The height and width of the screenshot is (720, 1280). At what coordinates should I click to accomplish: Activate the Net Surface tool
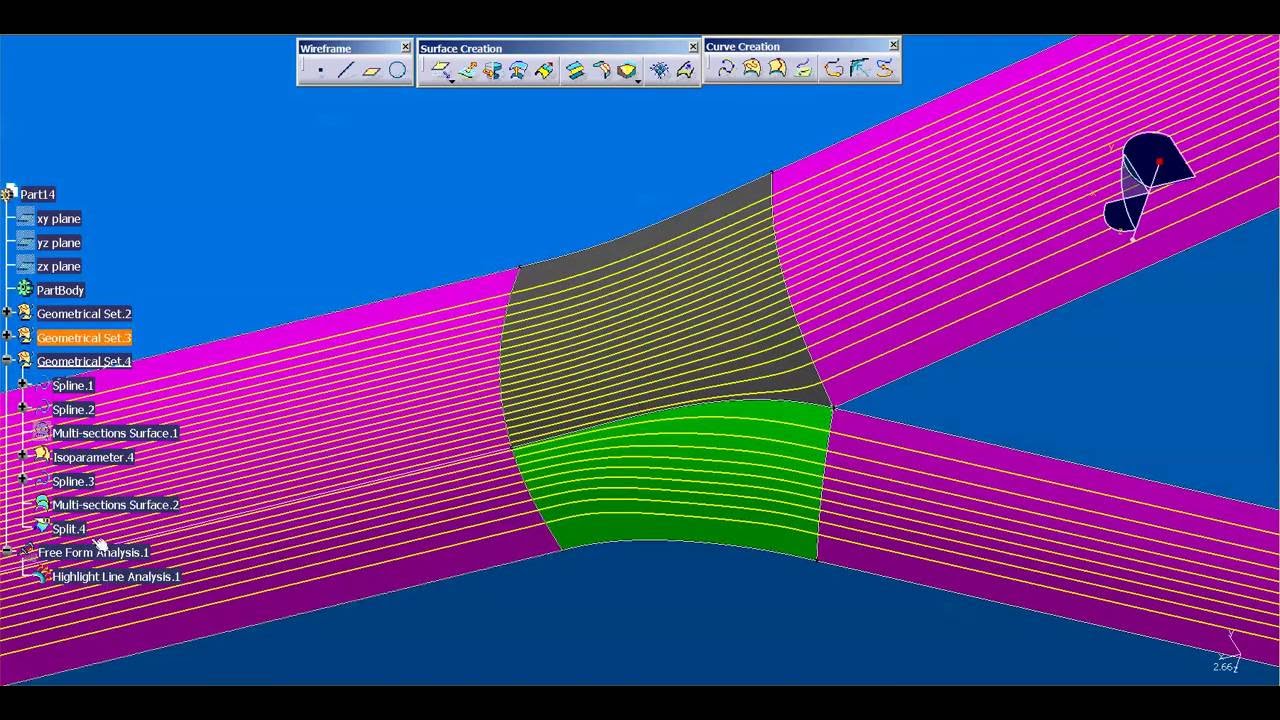tap(659, 70)
